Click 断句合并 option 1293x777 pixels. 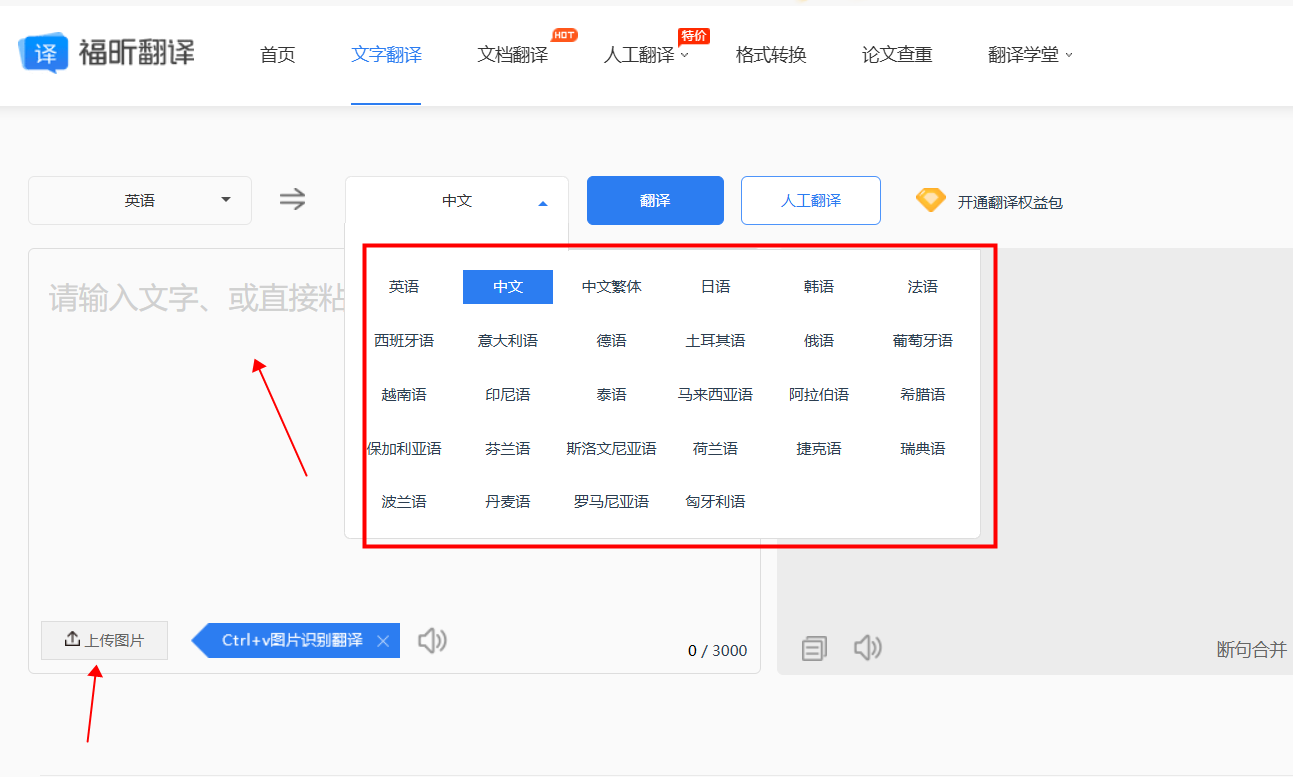1252,649
